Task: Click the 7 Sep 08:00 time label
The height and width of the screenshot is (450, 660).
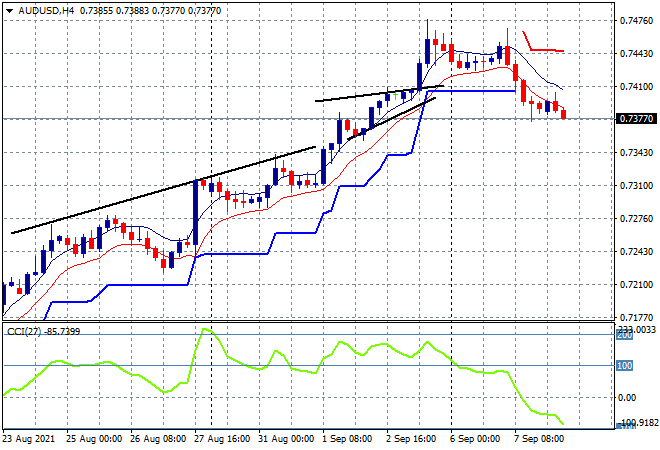Action: [539, 439]
